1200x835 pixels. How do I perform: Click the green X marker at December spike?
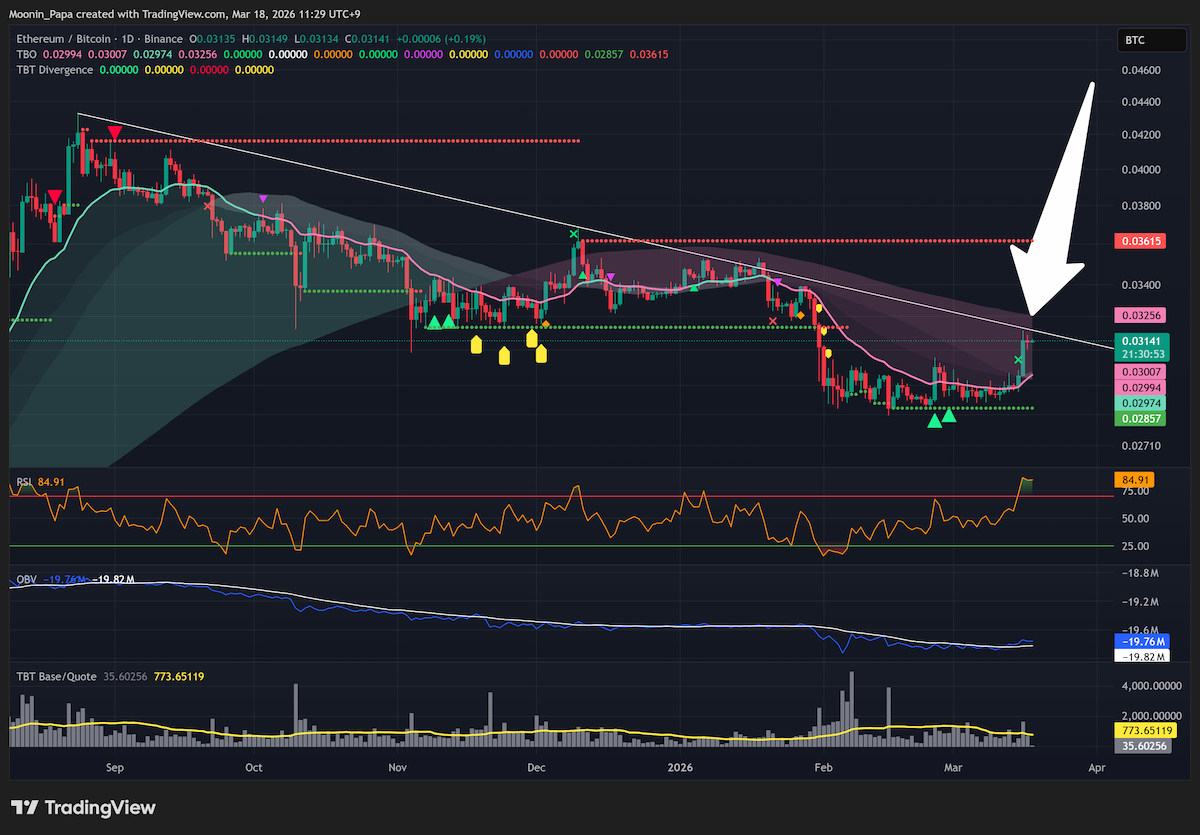[x=574, y=235]
